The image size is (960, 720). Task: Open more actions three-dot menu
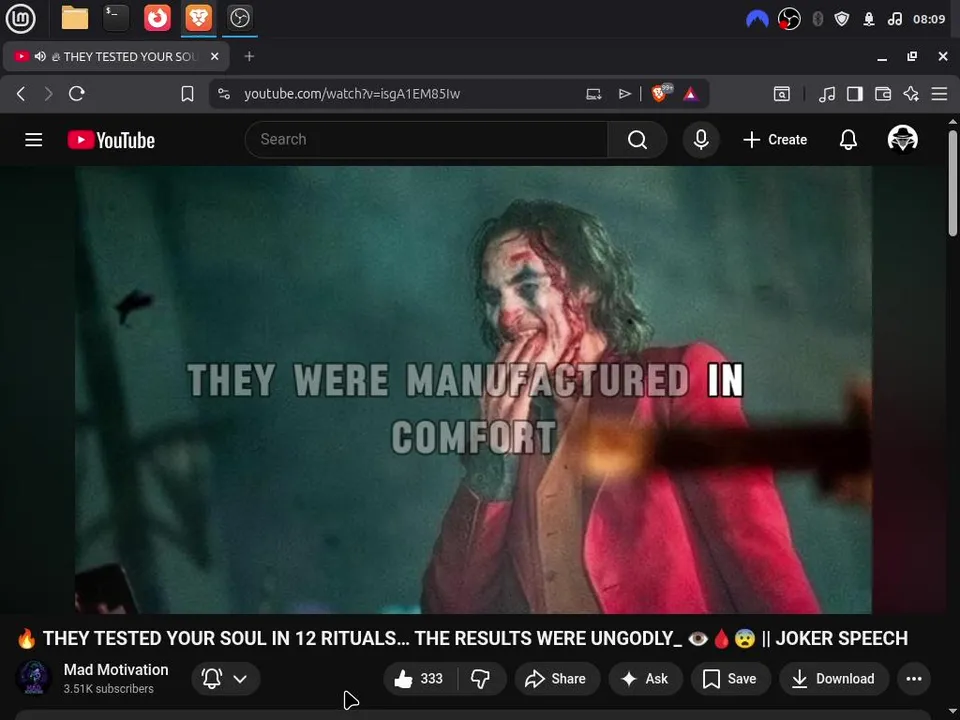coord(914,678)
